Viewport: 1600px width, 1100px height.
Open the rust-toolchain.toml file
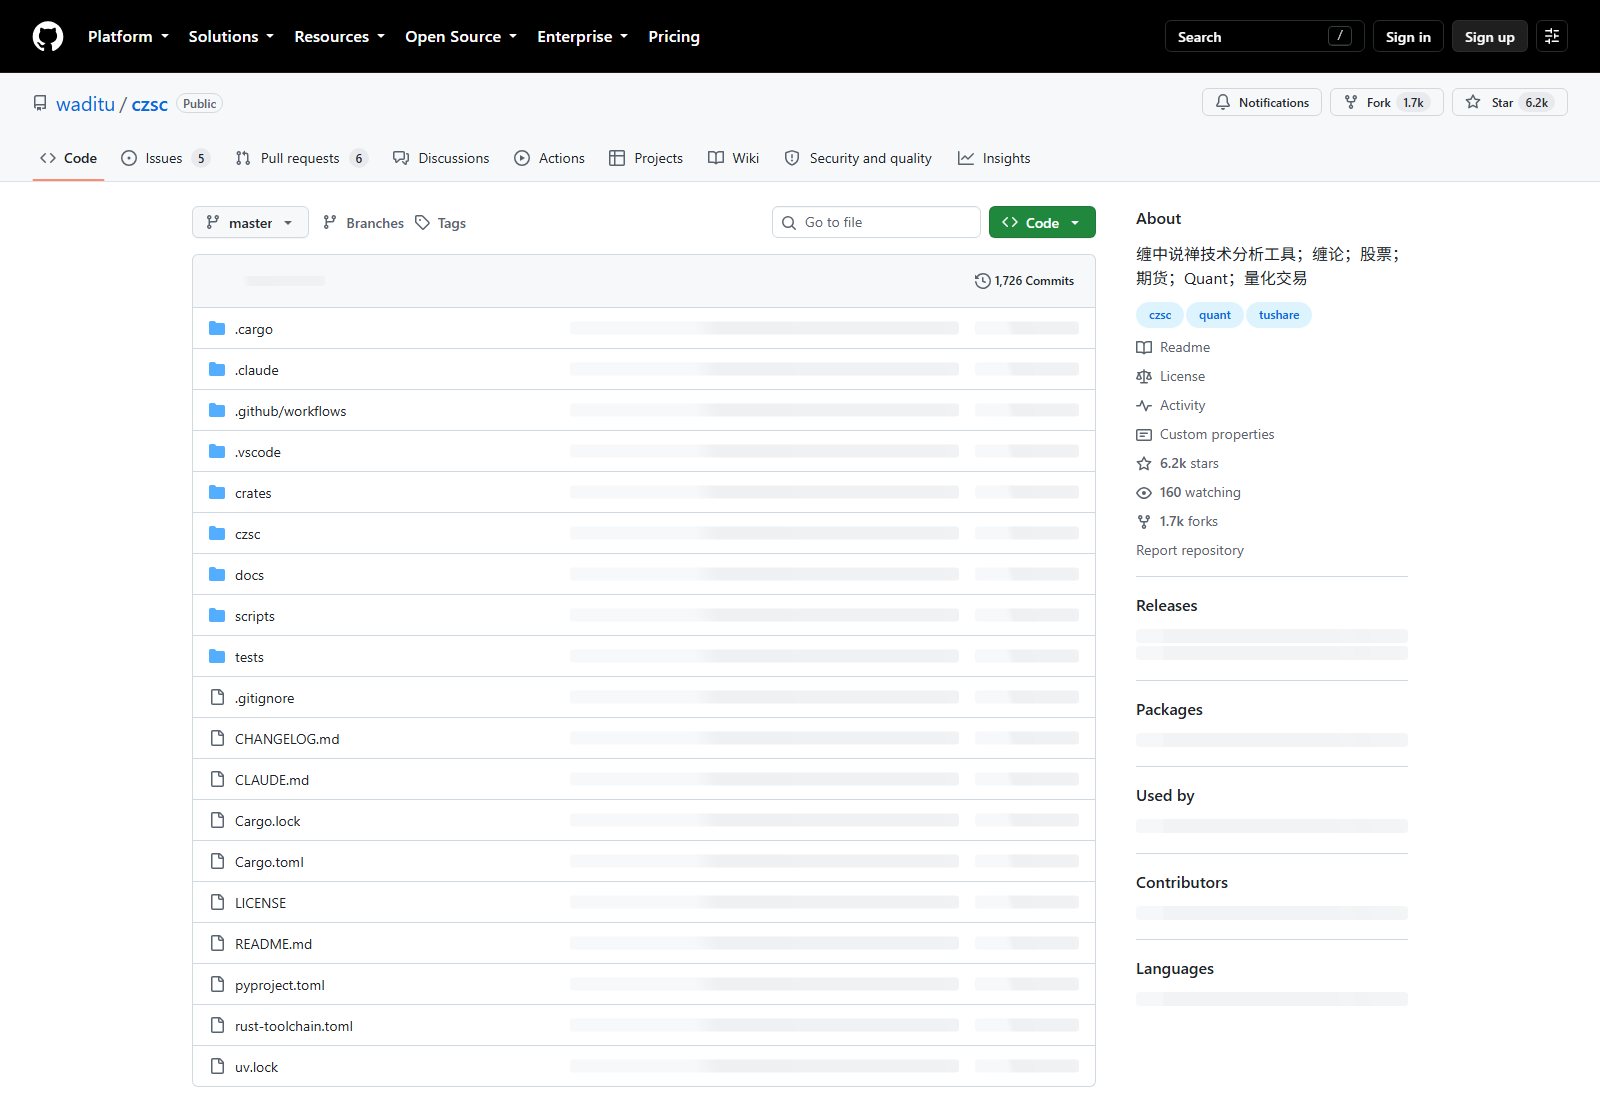pos(294,1026)
